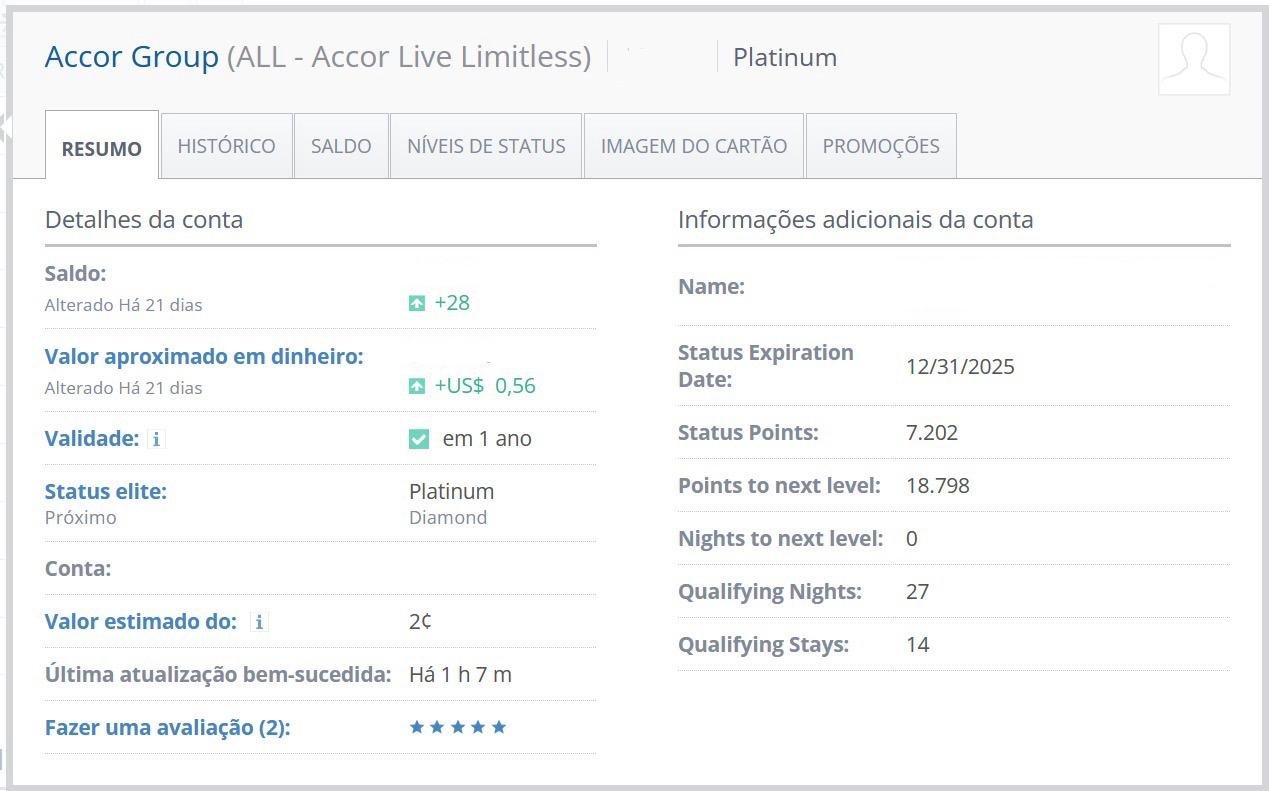Click the Status Expiration Date label

(x=766, y=366)
